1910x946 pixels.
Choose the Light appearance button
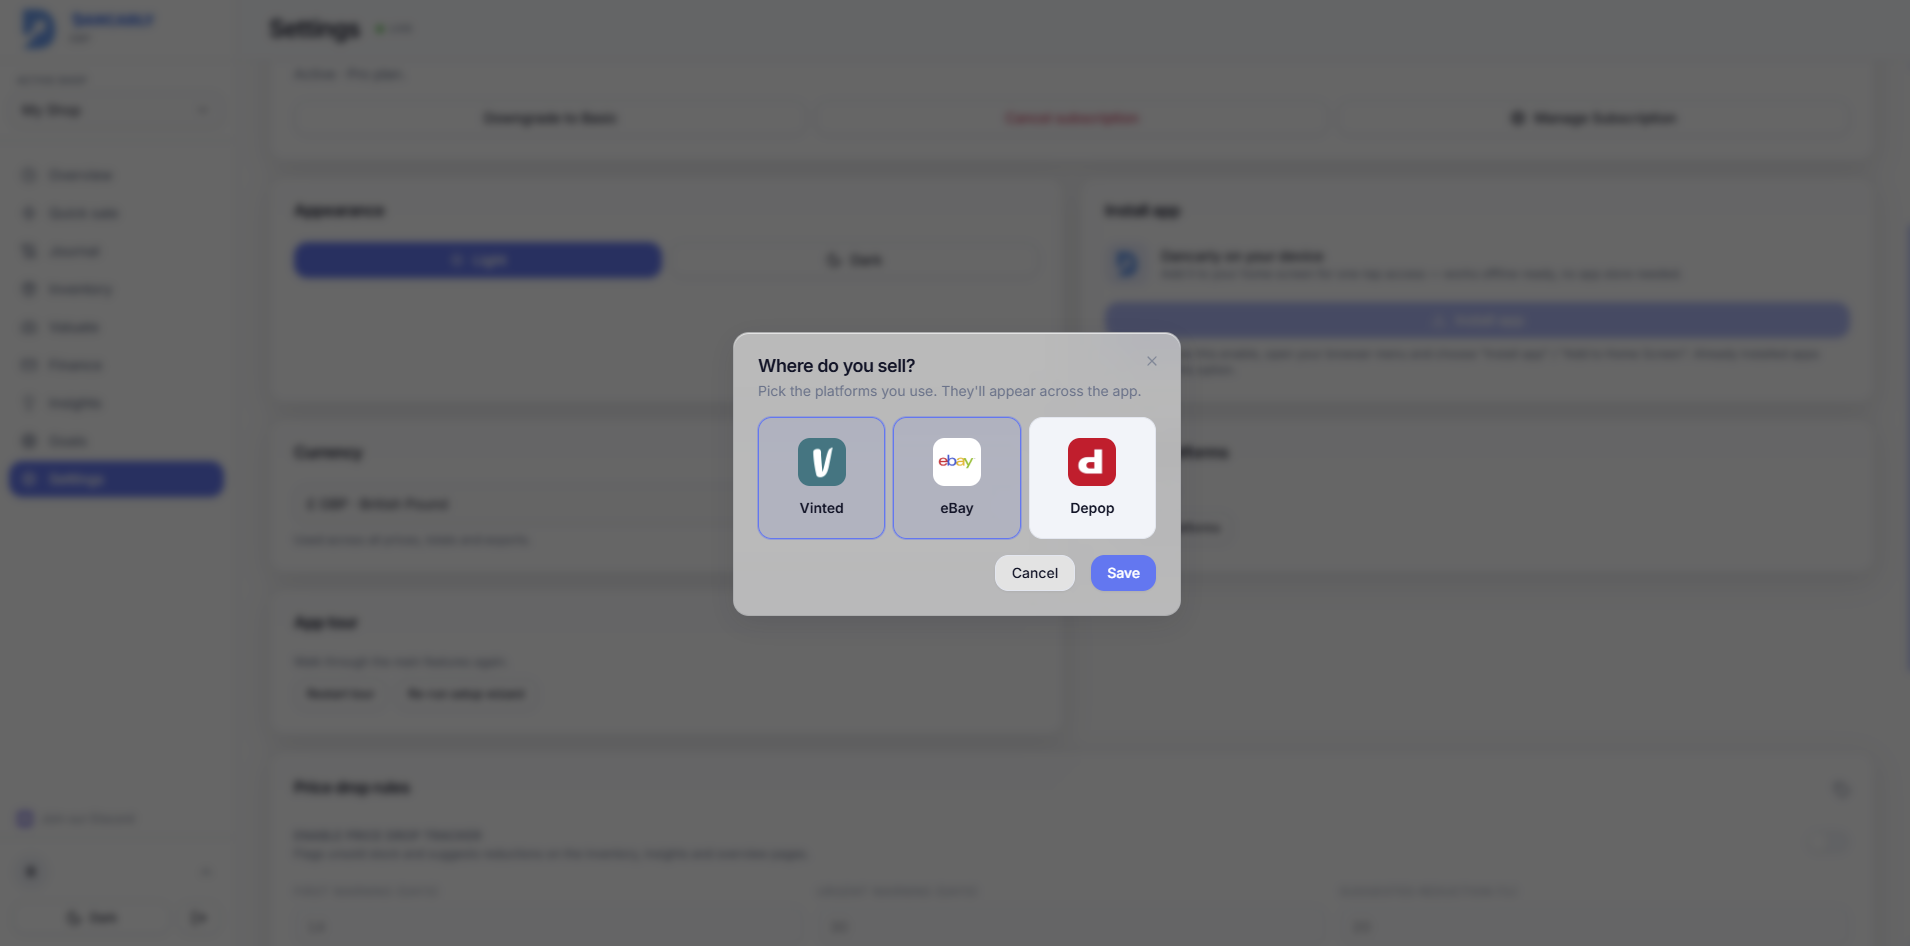(478, 260)
